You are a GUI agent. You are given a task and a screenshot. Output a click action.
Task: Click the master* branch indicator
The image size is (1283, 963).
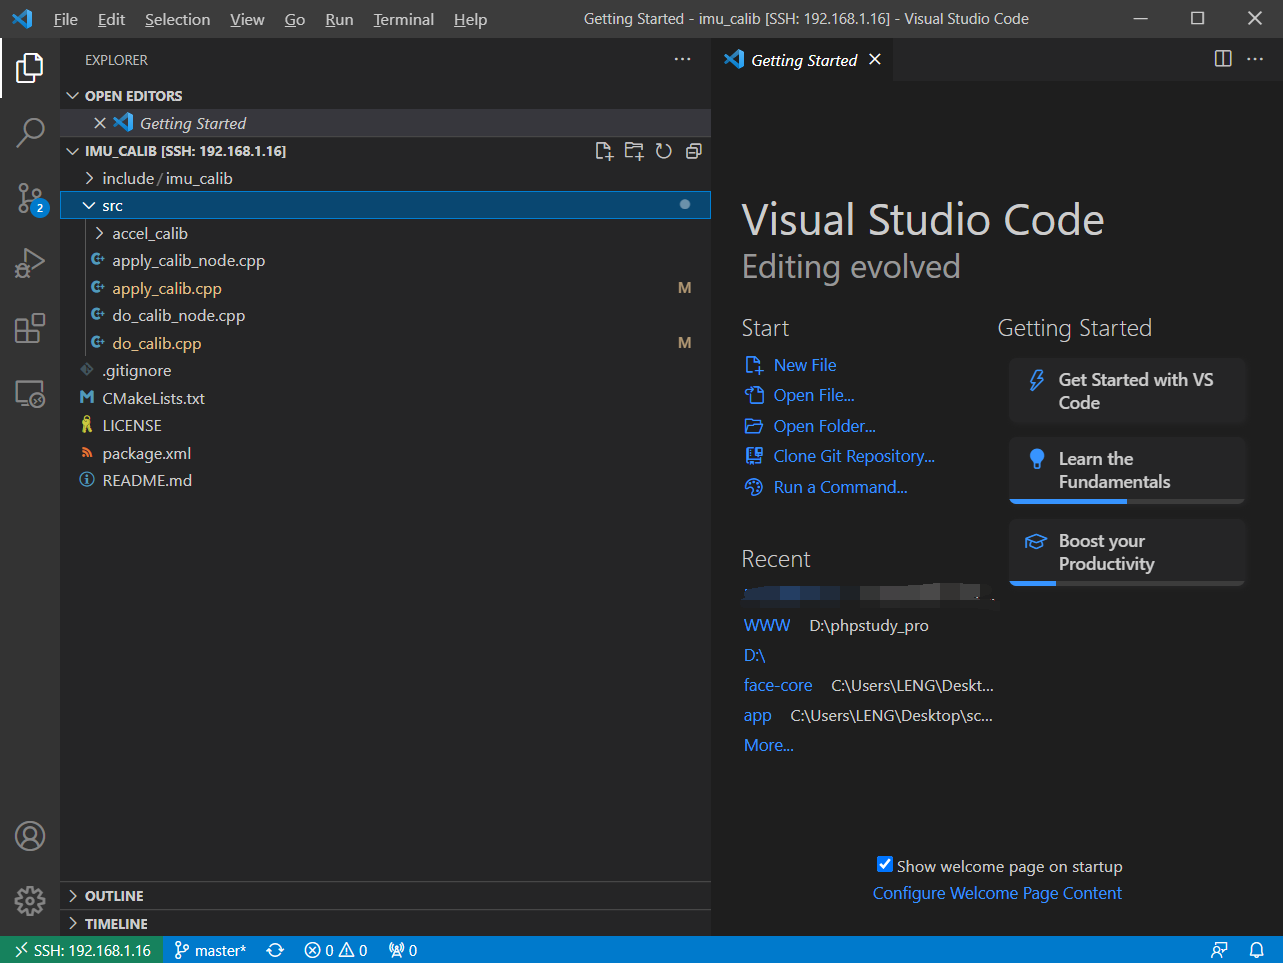(x=209, y=950)
